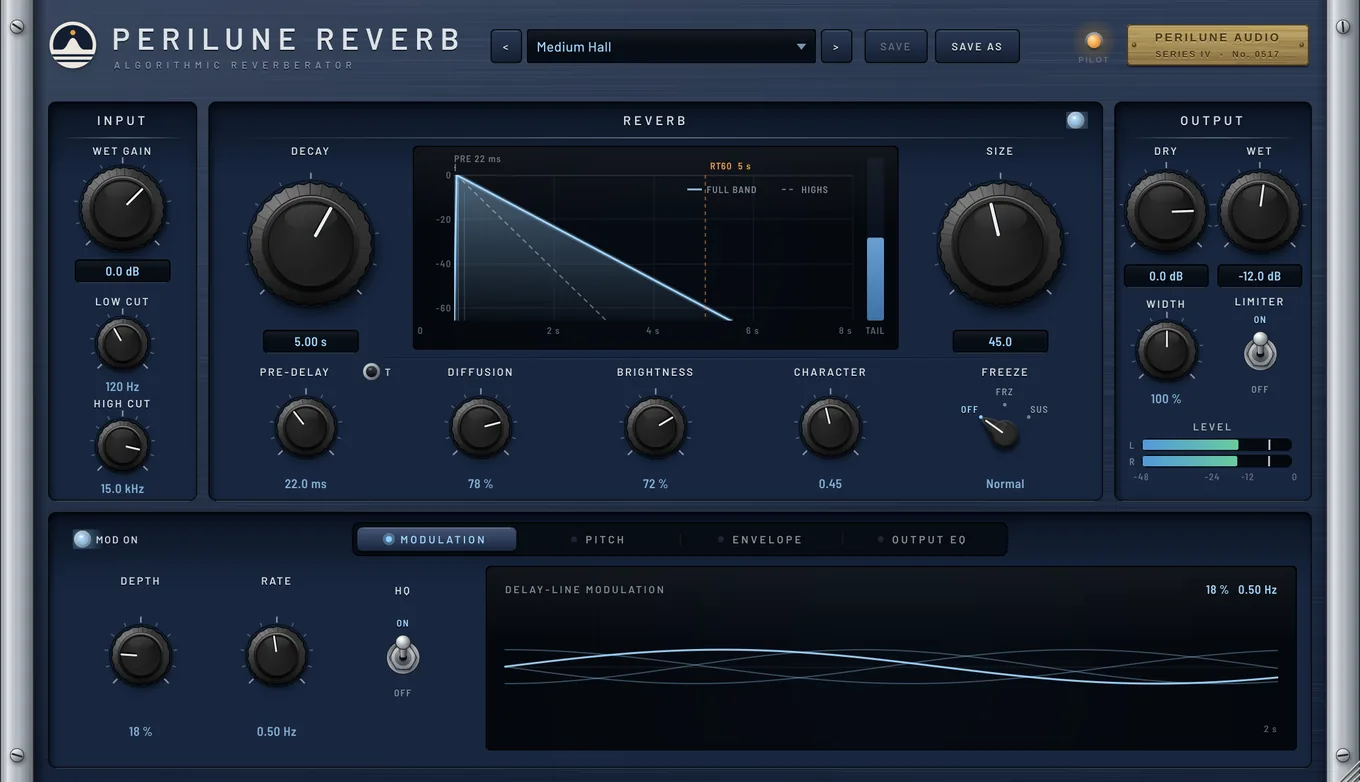Open the Output EQ tab
This screenshot has height=782, width=1360.
coord(923,539)
